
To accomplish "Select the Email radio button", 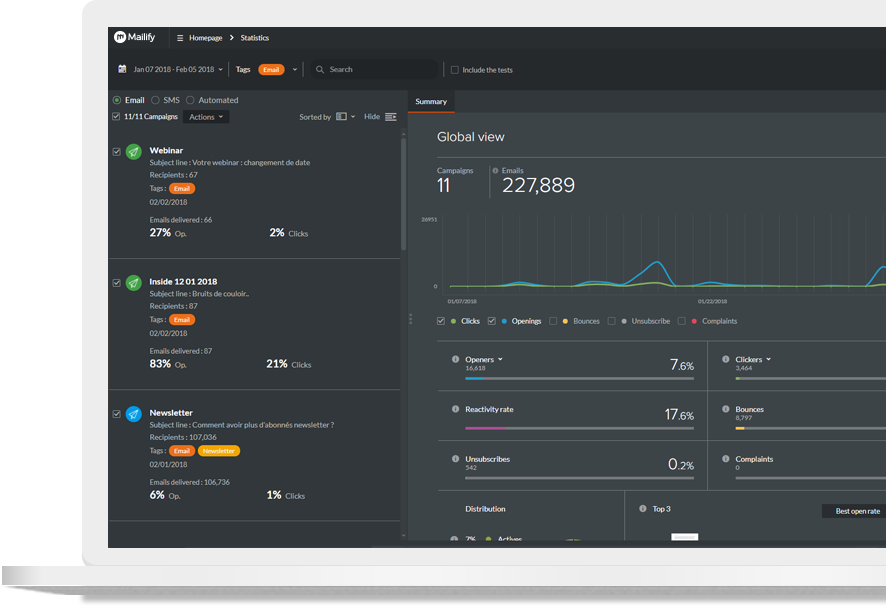I will (x=117, y=100).
